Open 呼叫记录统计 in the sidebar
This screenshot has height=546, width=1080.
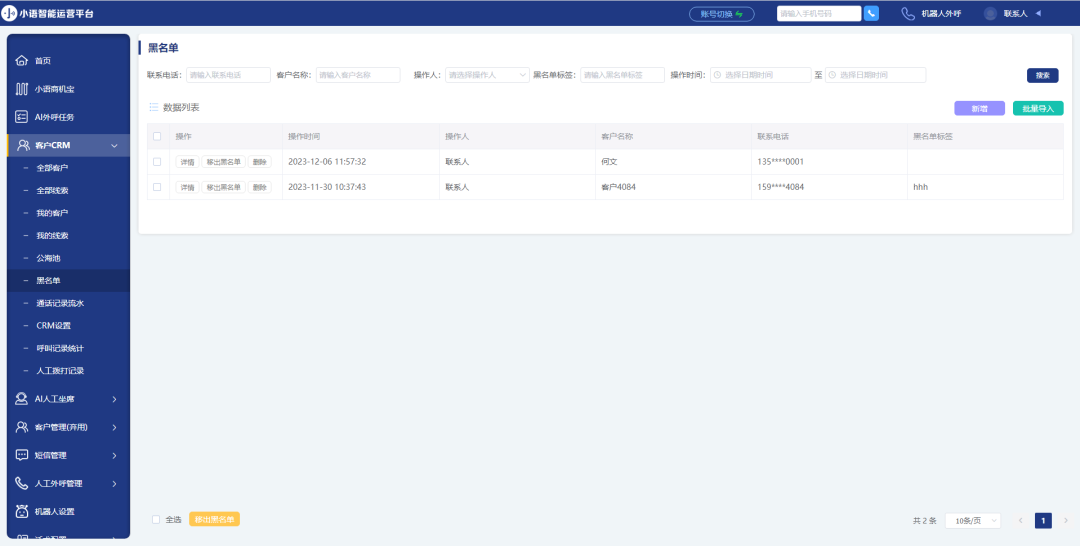click(60, 348)
